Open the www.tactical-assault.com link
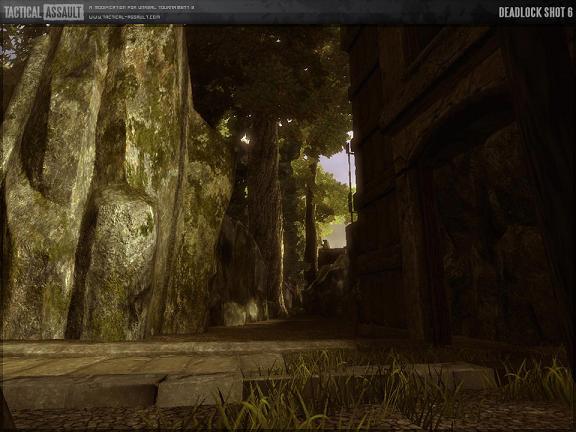Screen dimensions: 576x432 coord(124,17)
